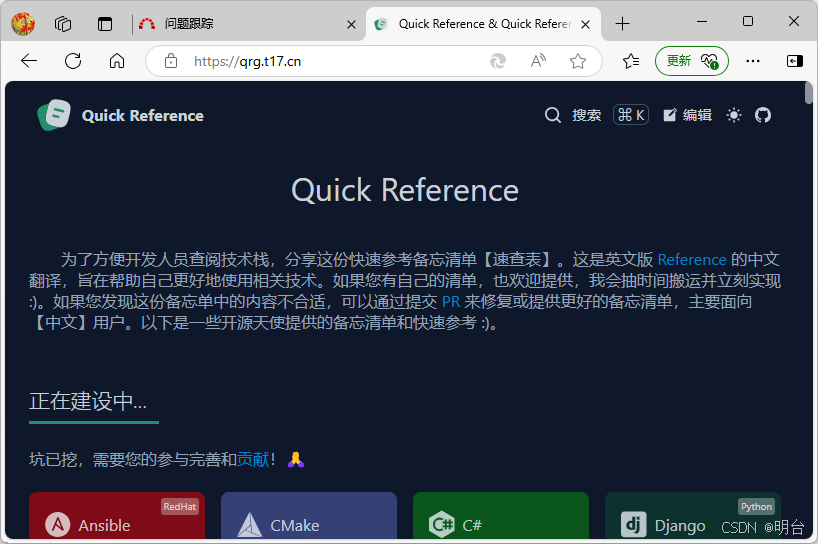Maximize the browser window
The width and height of the screenshot is (818, 544).
pyautogui.click(x=748, y=22)
